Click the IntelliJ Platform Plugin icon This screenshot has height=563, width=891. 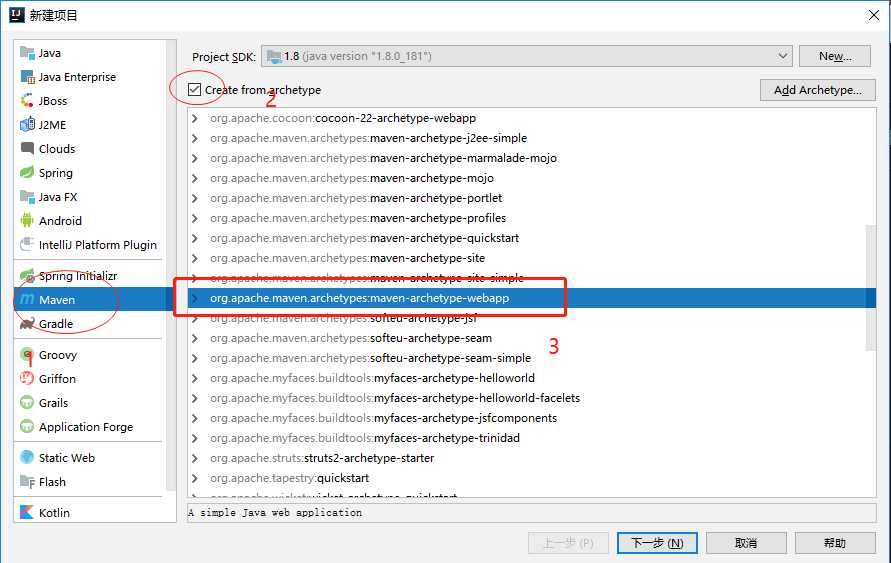click(27, 244)
